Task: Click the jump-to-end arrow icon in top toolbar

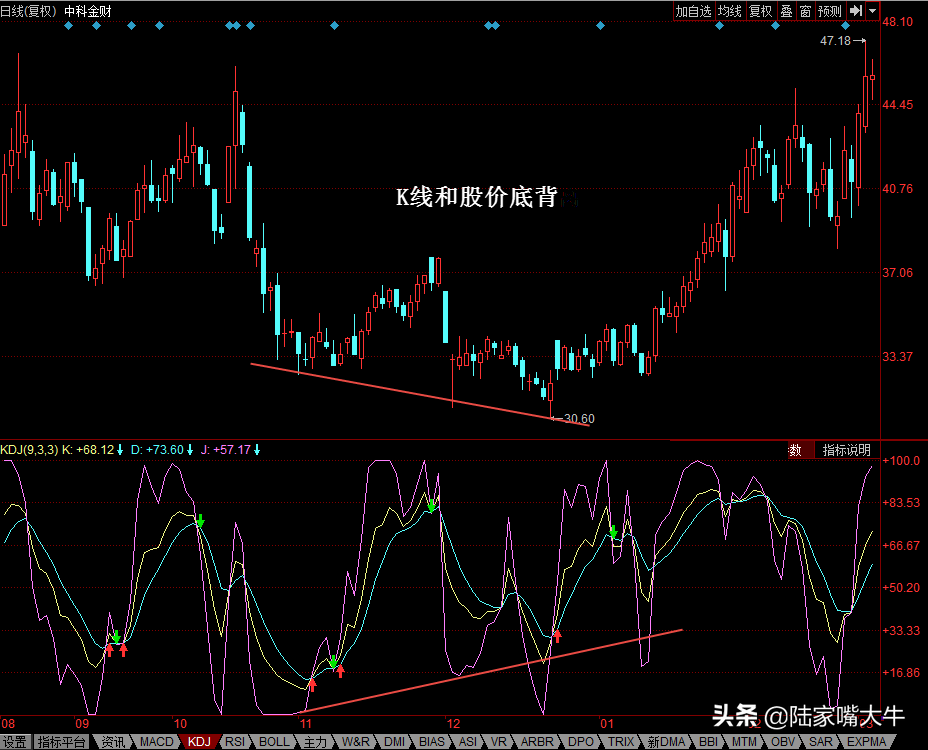Action: pos(856,11)
